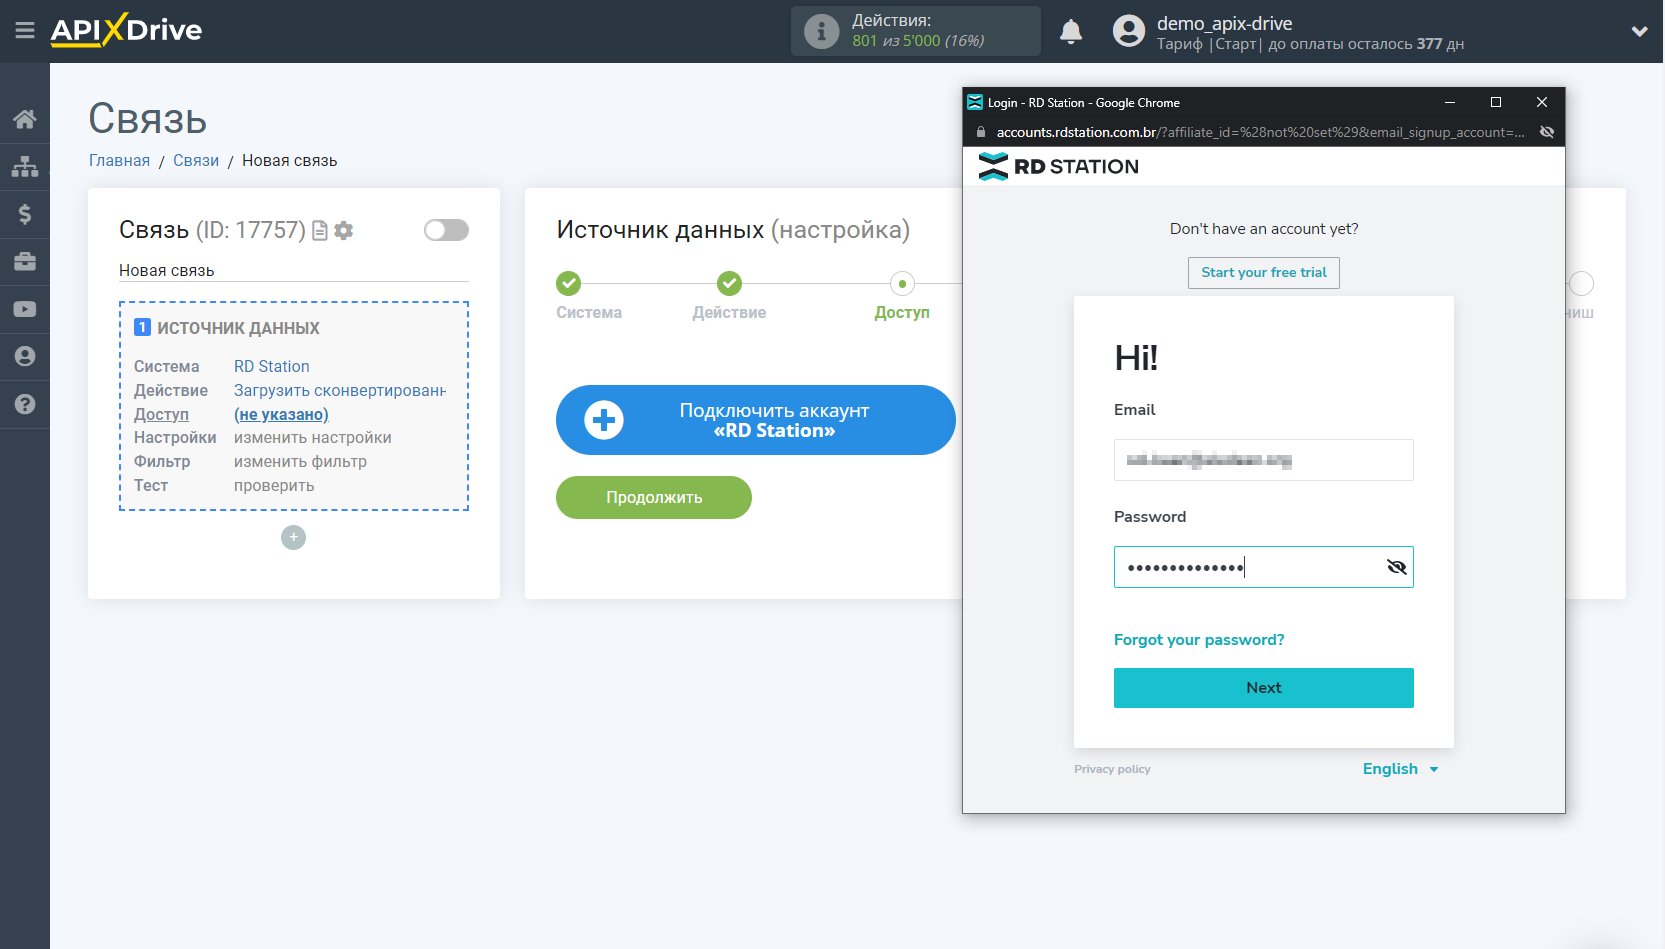Click the actions info icon in header
This screenshot has width=1665, height=949.
821,31
